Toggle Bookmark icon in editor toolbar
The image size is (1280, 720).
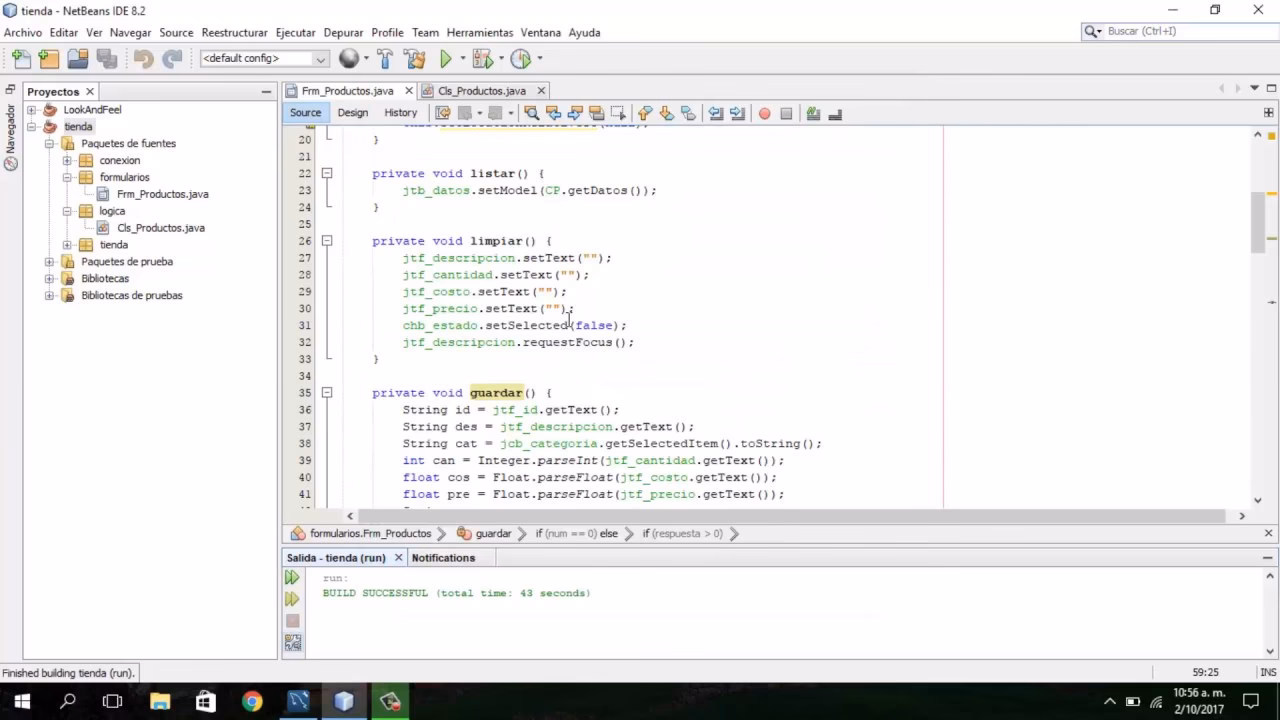[x=688, y=113]
